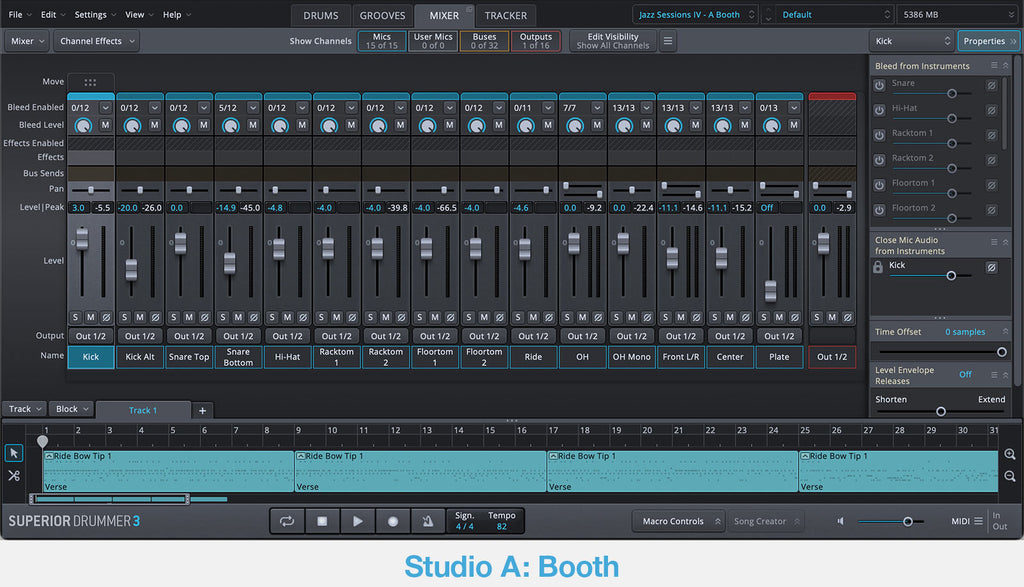The image size is (1024, 587).
Task: Zoom out on the song track
Action: coord(1010,477)
